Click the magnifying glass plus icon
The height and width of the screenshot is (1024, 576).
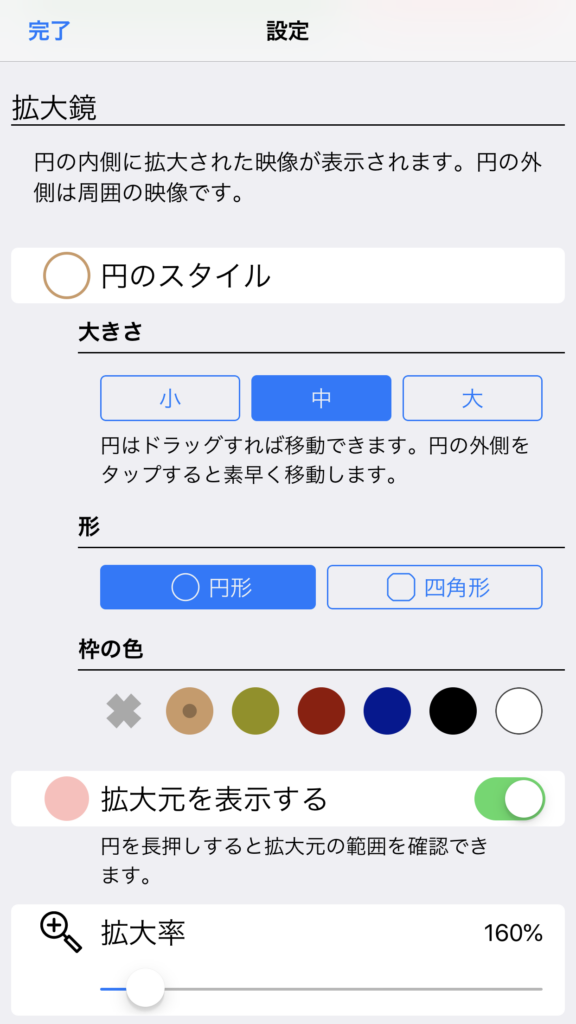tap(61, 933)
